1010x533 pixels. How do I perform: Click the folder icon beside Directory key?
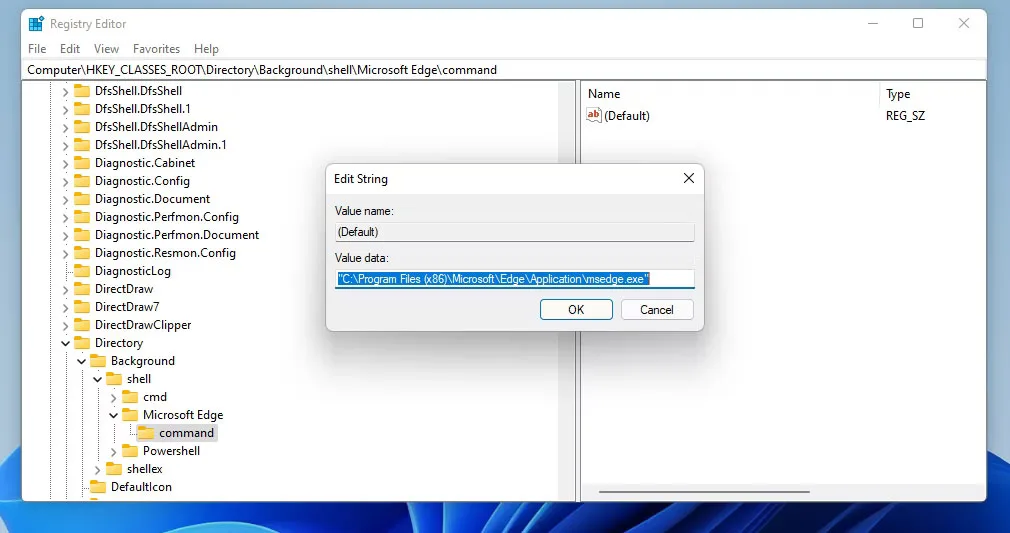click(x=82, y=344)
